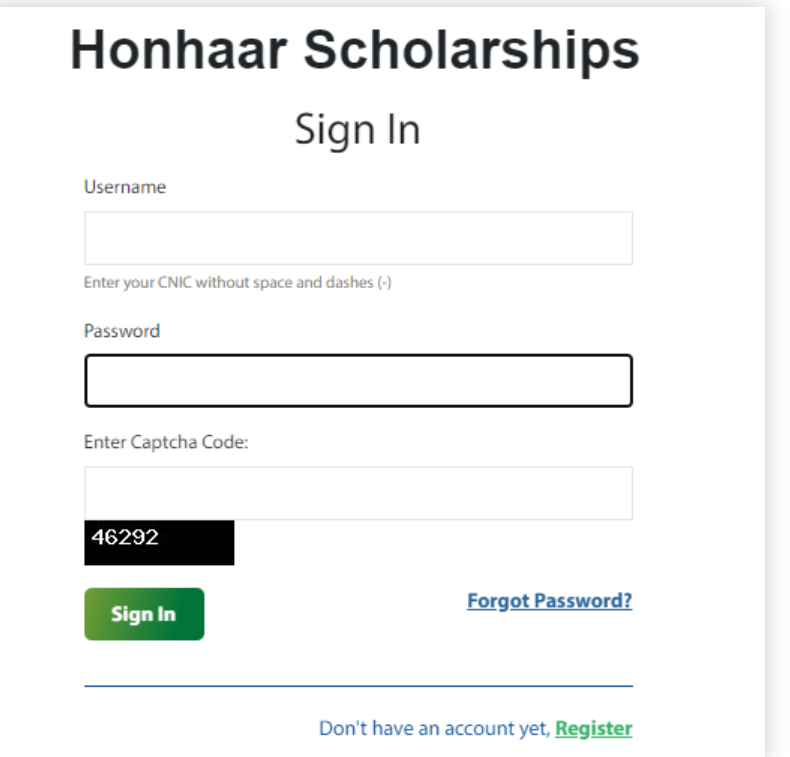Click the Password field label
The height and width of the screenshot is (757, 790).
point(122,331)
